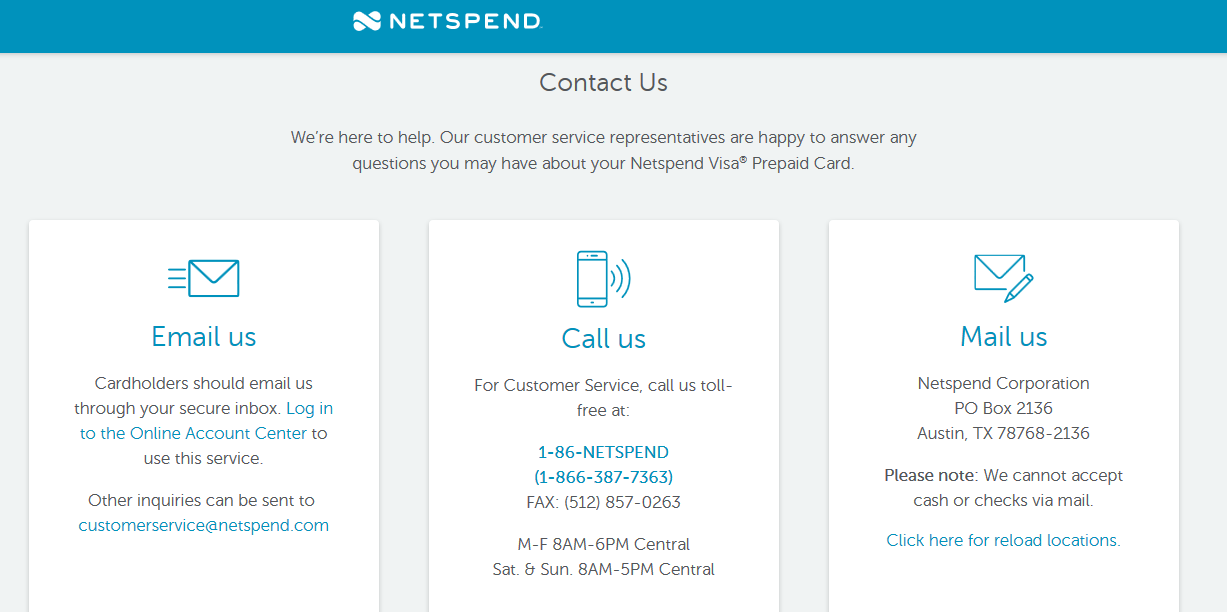Click the M-F 8AM-6PM Central hours text
The height and width of the screenshot is (612, 1227).
click(603, 544)
